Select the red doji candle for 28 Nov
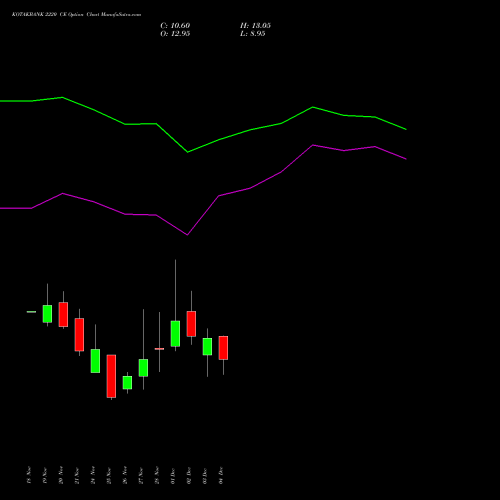Viewport: 500px width, 500px height. 159,349
